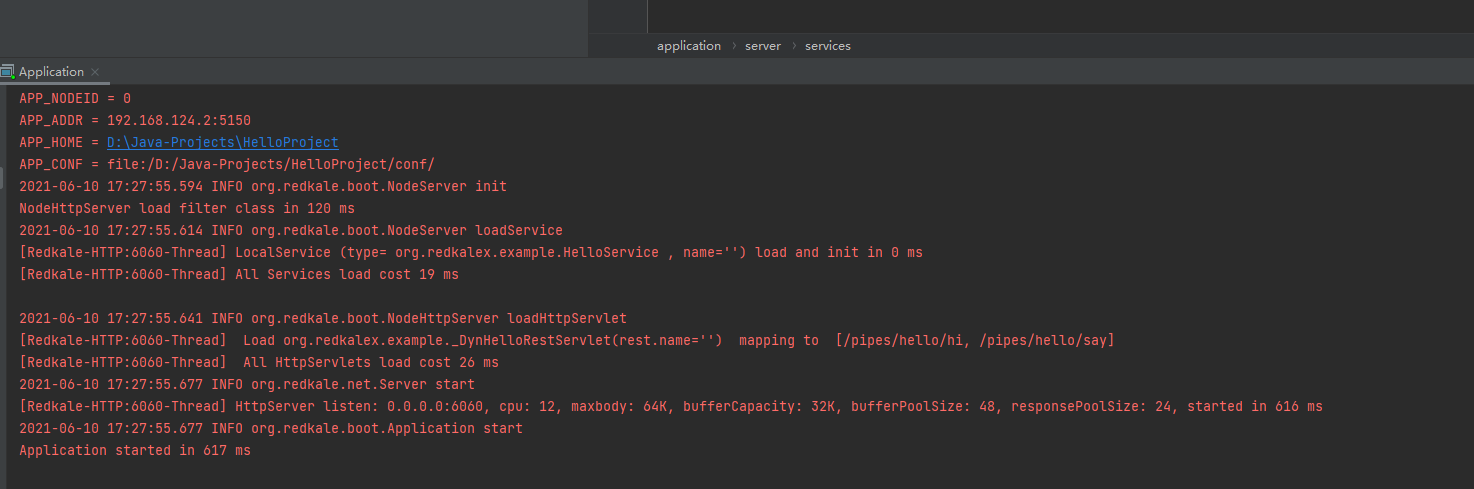Viewport: 1474px width, 489px height.
Task: Jump to the services breadcrumb item
Action: [x=827, y=46]
